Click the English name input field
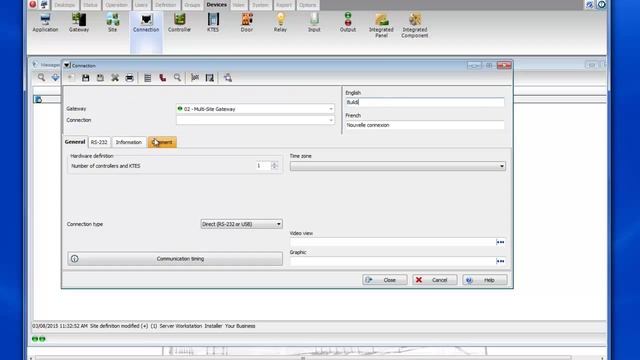 tap(425, 102)
